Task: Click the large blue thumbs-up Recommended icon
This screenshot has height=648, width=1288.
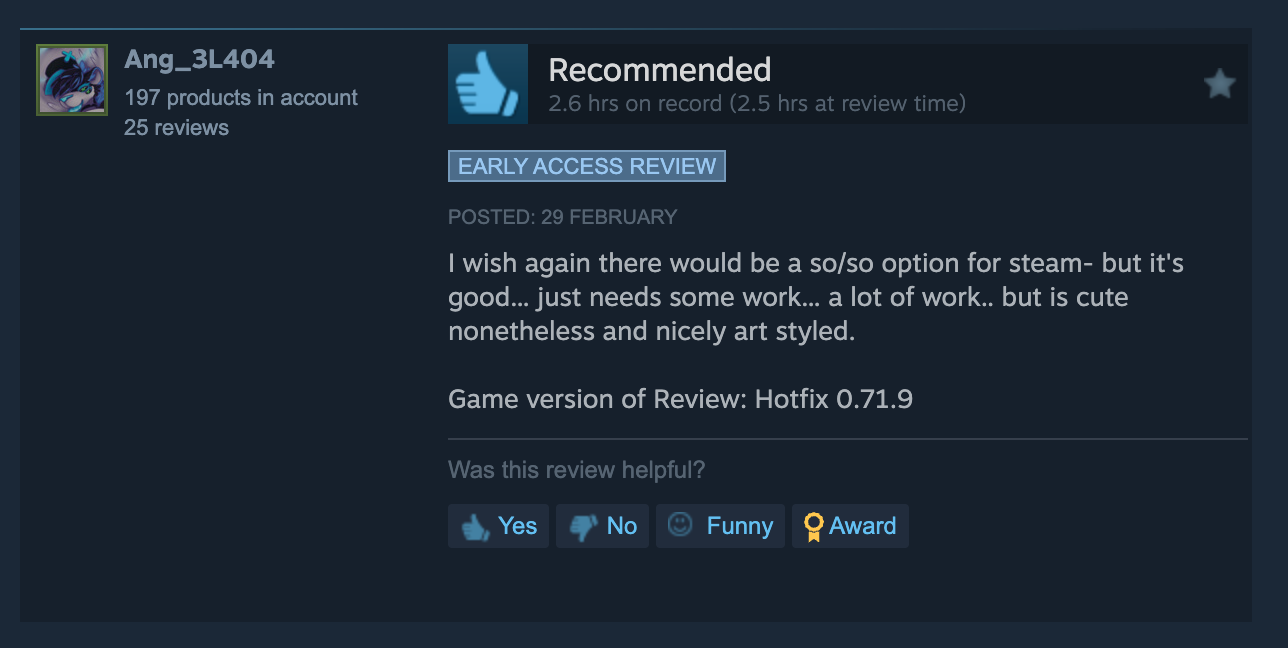Action: click(x=488, y=84)
